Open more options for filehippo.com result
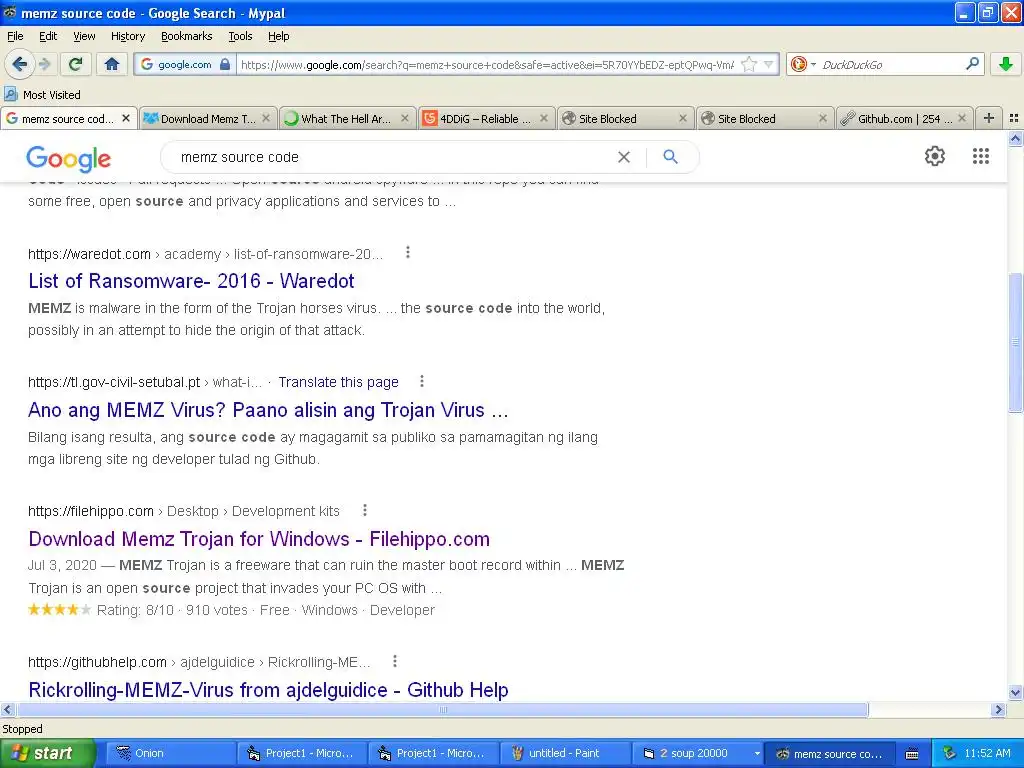Image resolution: width=1024 pixels, height=768 pixels. pos(364,510)
